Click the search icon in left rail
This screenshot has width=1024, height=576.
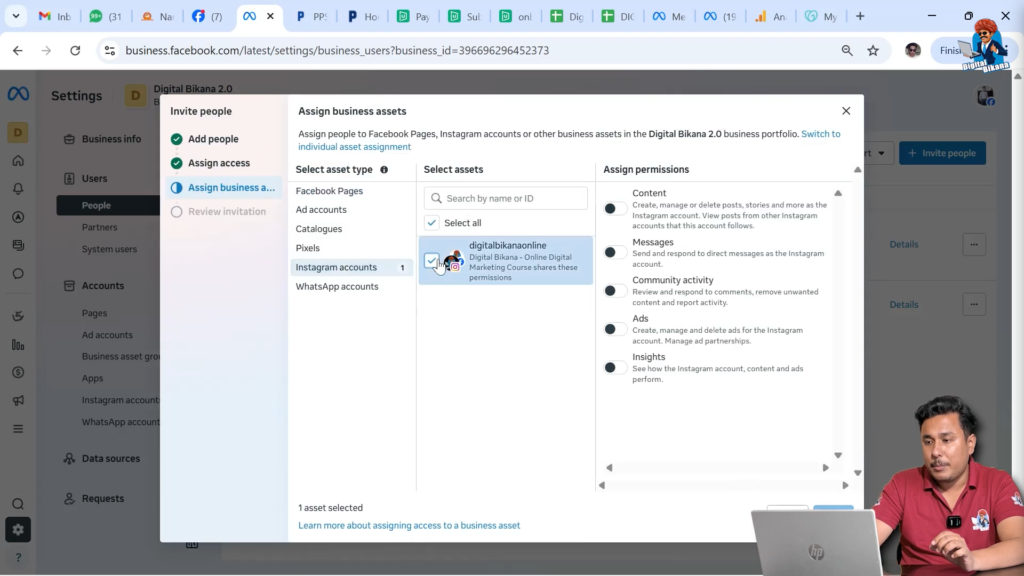pos(18,504)
